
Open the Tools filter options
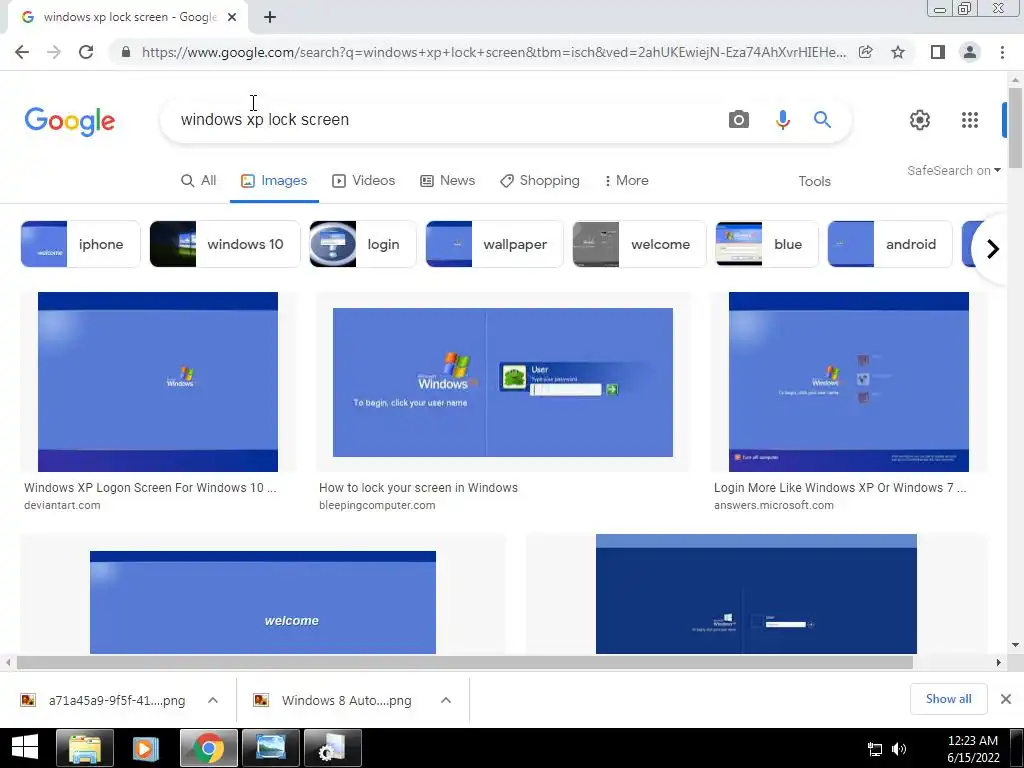point(814,182)
